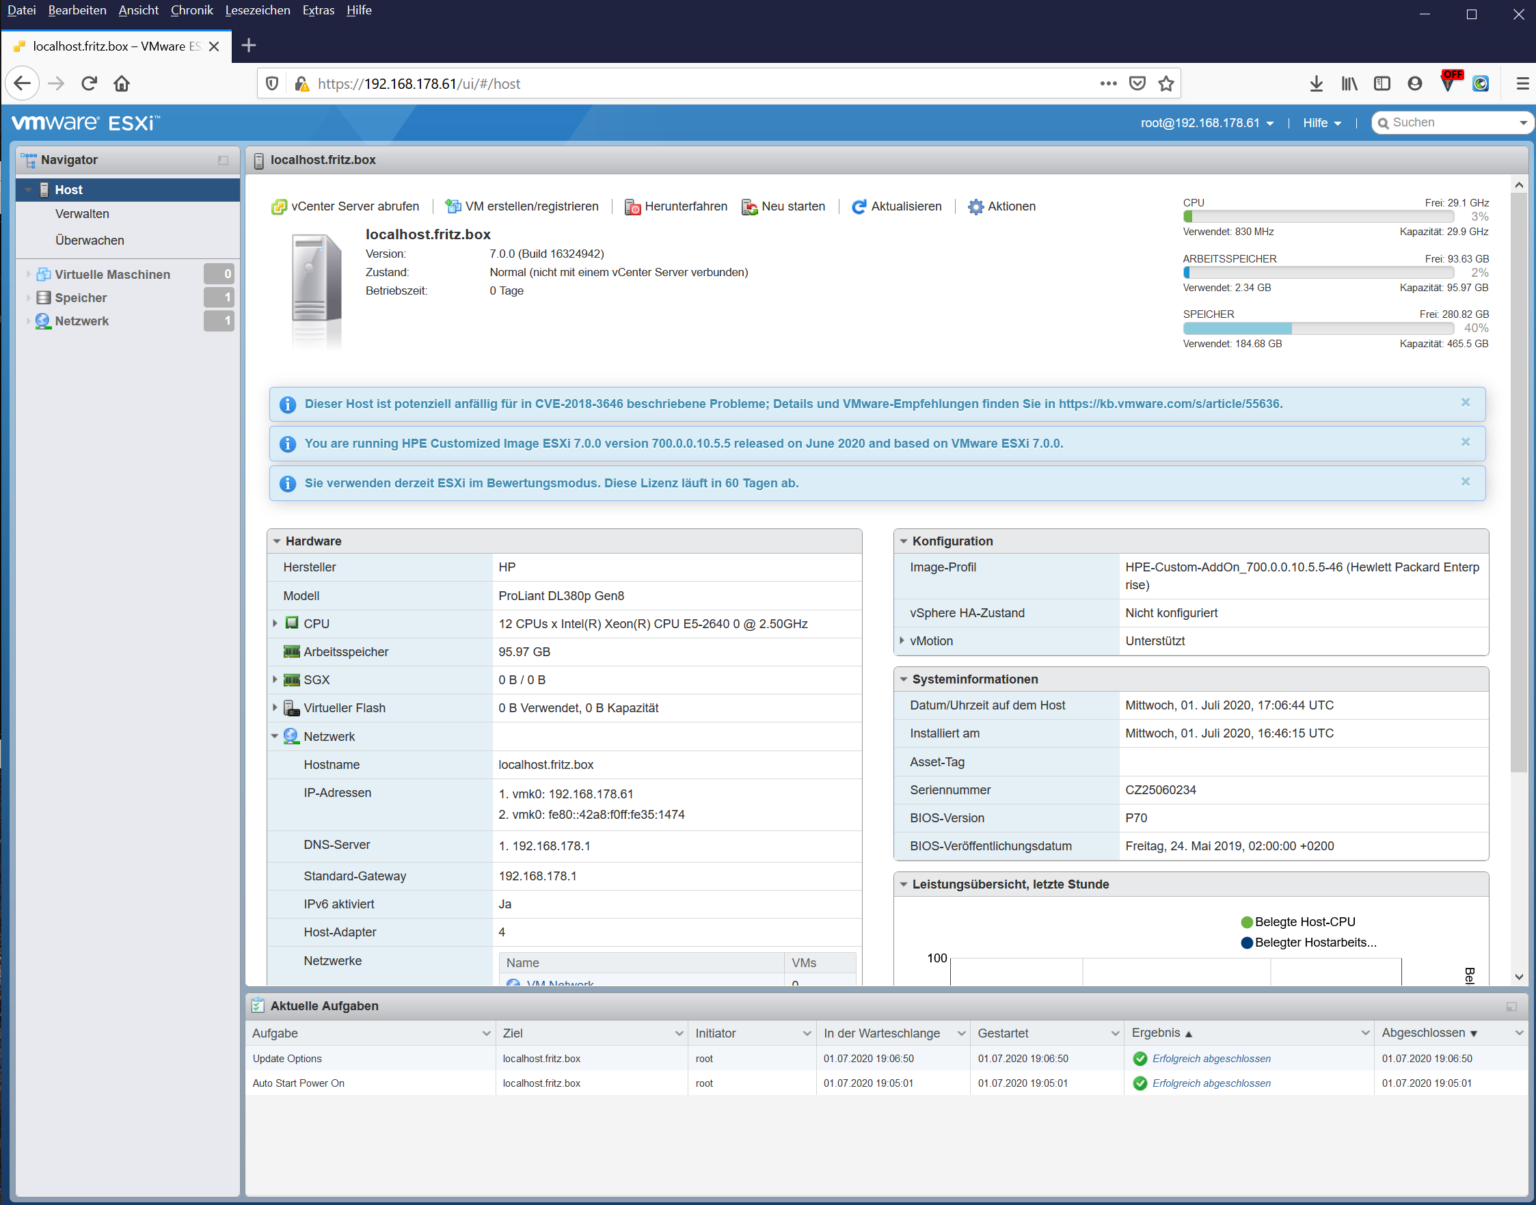This screenshot has width=1536, height=1205.
Task: Open the Aktionen gear icon
Action: click(x=975, y=206)
